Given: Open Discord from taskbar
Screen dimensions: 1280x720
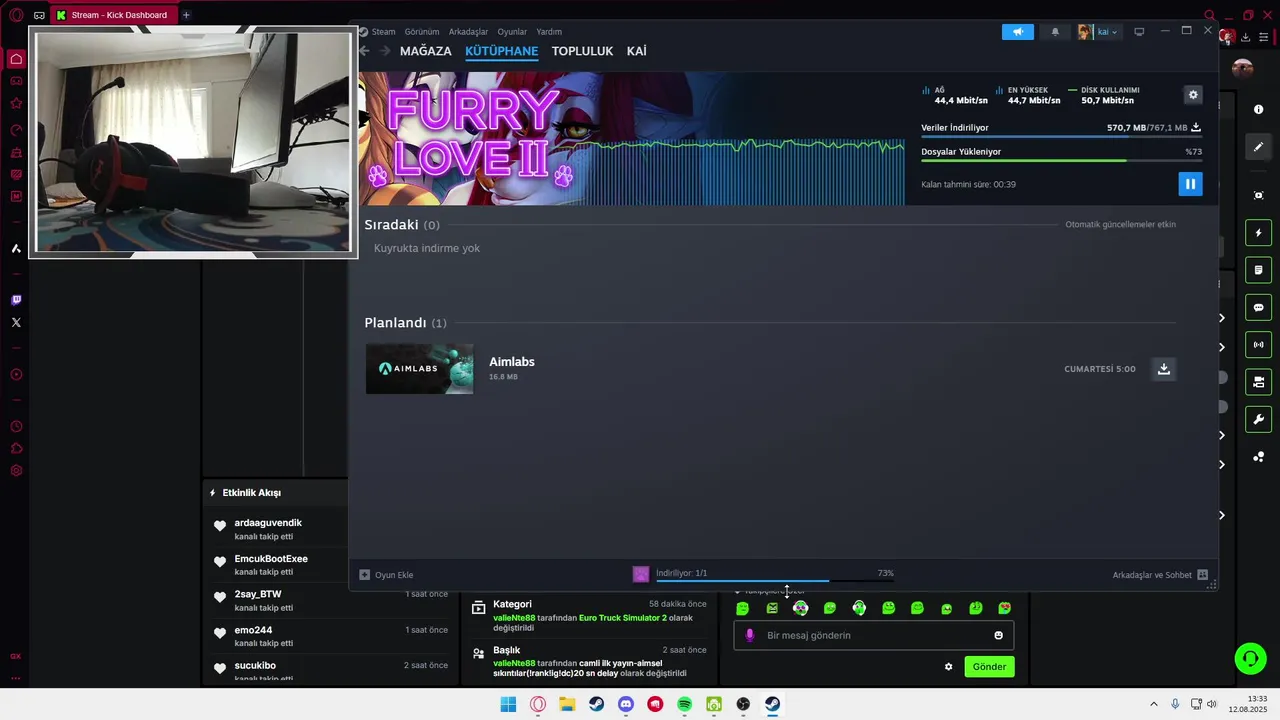Looking at the screenshot, I should (626, 704).
